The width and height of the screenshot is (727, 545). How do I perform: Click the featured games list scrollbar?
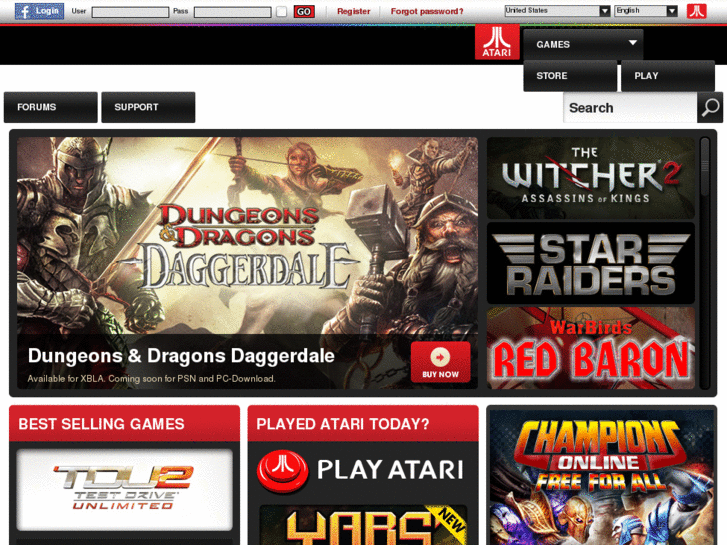705,263
